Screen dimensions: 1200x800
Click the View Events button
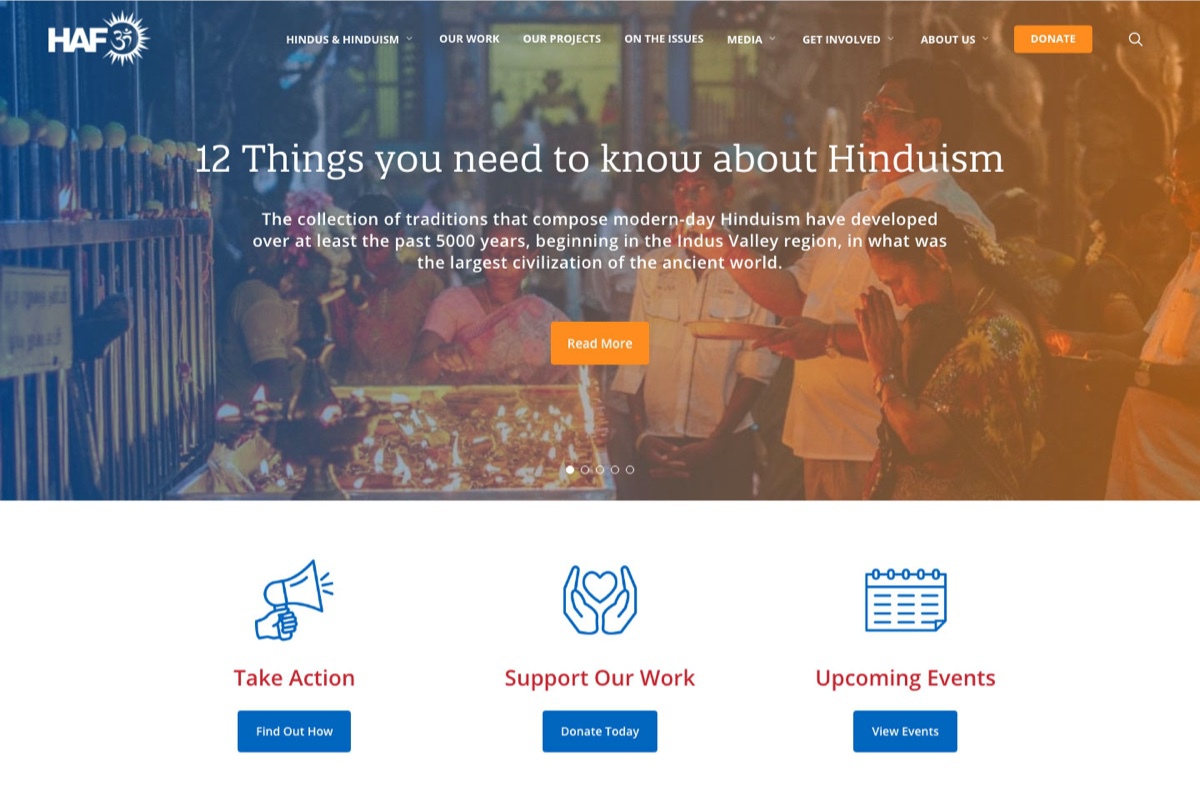tap(905, 731)
